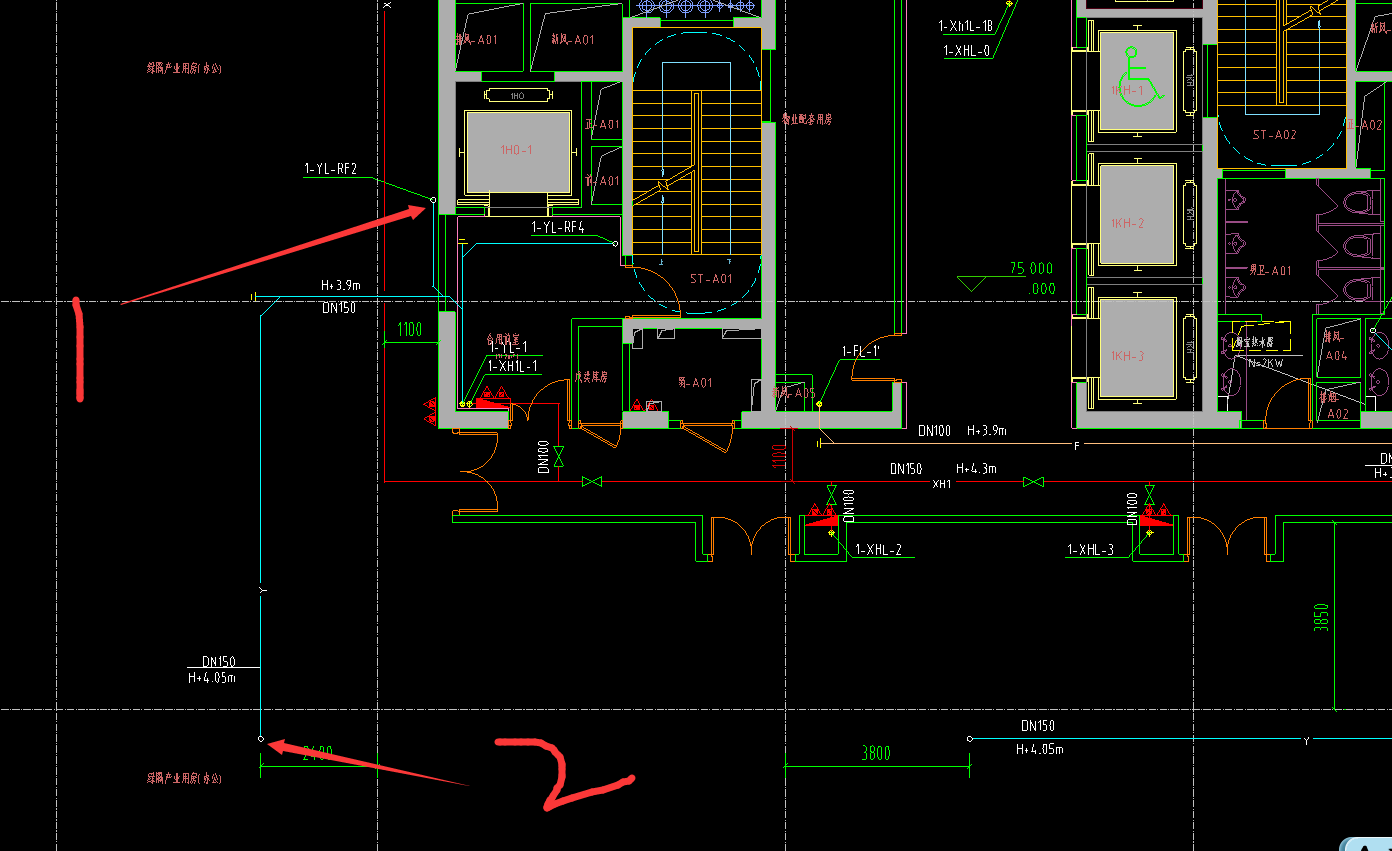Select the 男卫-A01 room label
The height and width of the screenshot is (851, 1392).
(x=1271, y=270)
